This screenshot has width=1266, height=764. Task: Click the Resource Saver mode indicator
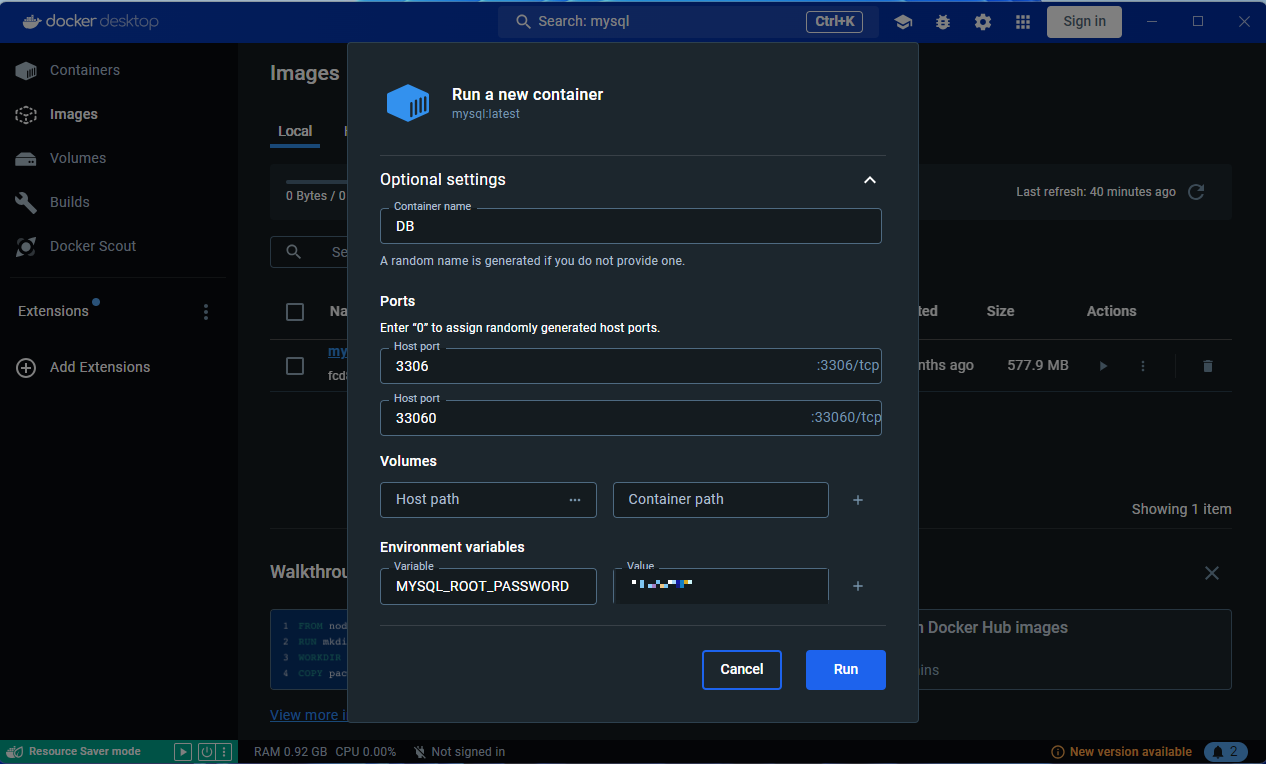coord(84,752)
